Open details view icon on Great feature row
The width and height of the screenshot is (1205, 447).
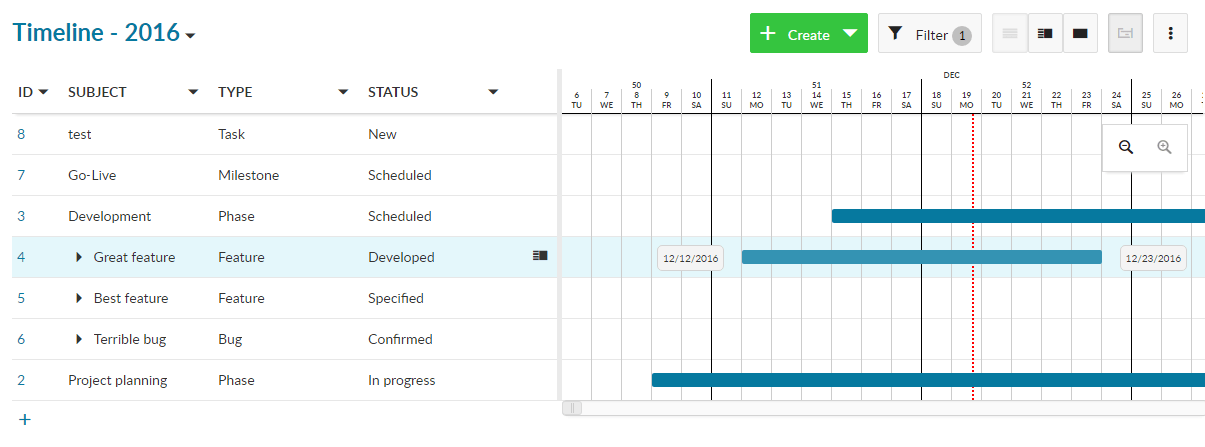(540, 257)
